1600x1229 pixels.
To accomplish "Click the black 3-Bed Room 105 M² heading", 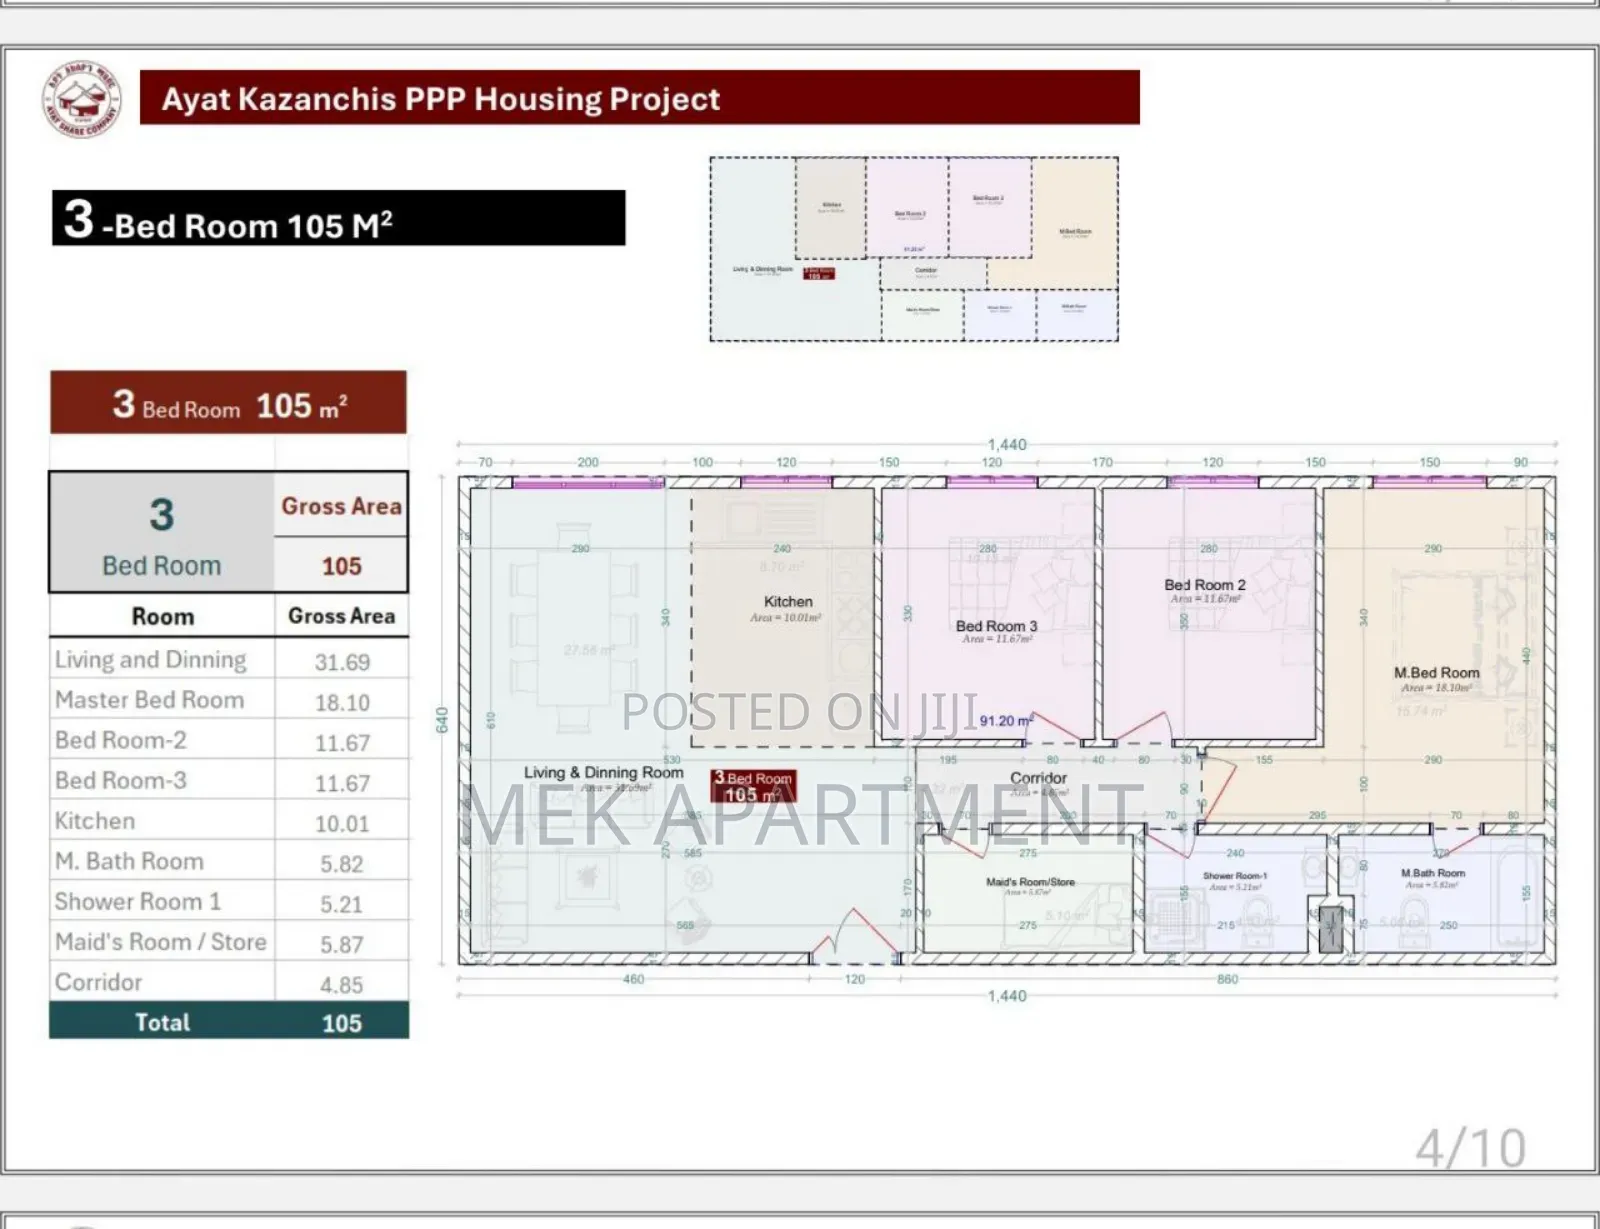I will click(x=338, y=219).
